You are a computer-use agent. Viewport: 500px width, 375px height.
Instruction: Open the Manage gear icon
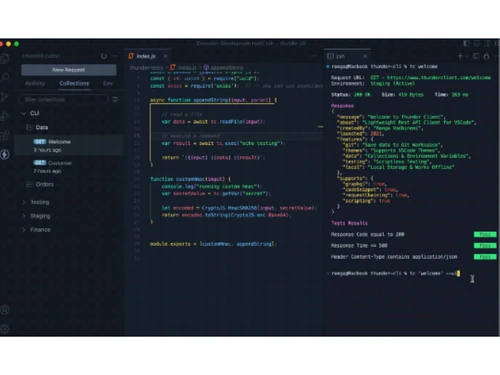tap(4, 329)
